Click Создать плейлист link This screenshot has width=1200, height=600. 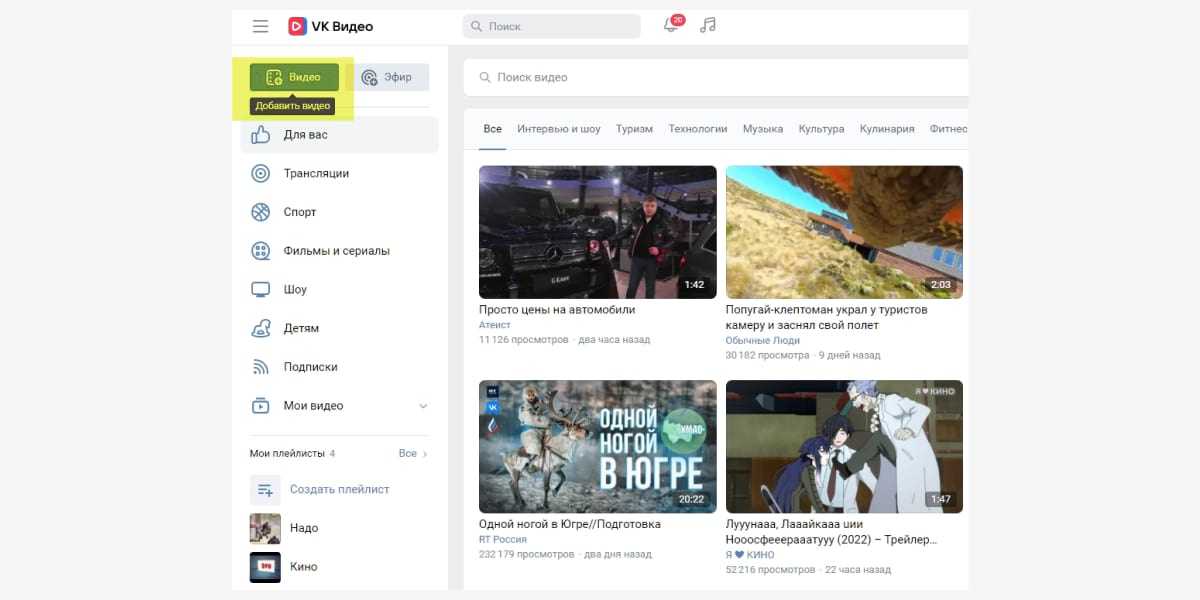[x=339, y=489]
